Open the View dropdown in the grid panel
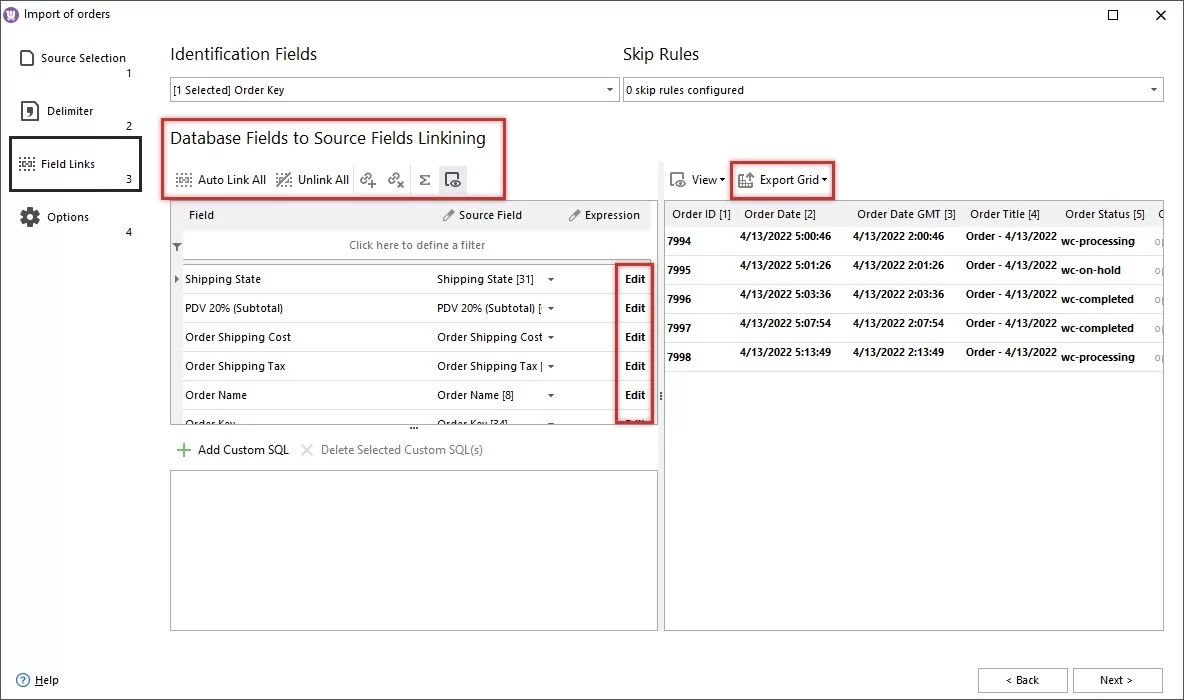Image resolution: width=1184 pixels, height=700 pixels. tap(697, 180)
